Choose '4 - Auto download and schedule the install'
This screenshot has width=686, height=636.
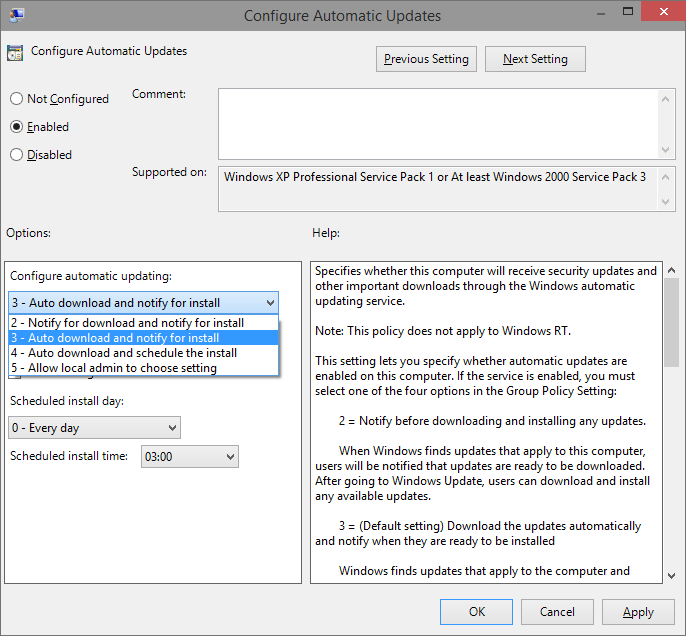coord(123,353)
